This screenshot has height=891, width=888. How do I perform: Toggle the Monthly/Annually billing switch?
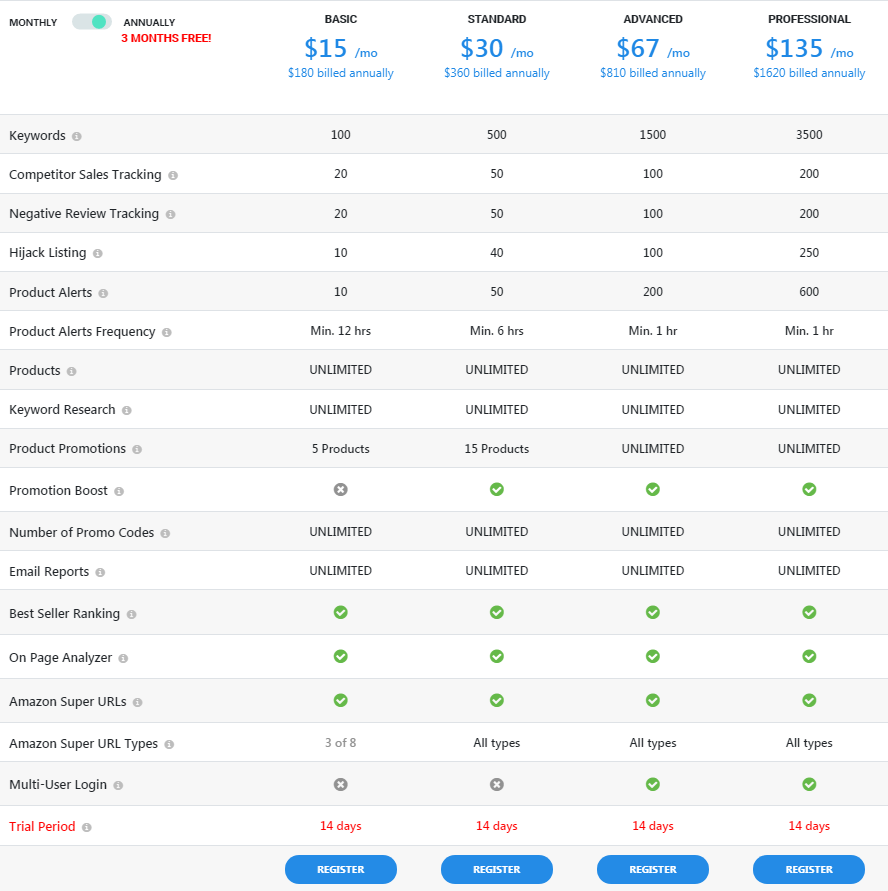point(91,22)
